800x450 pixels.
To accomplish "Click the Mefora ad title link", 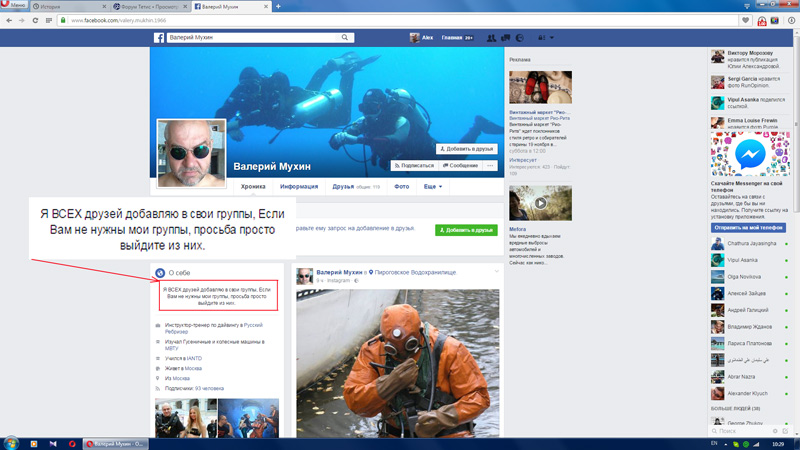I will pos(517,230).
